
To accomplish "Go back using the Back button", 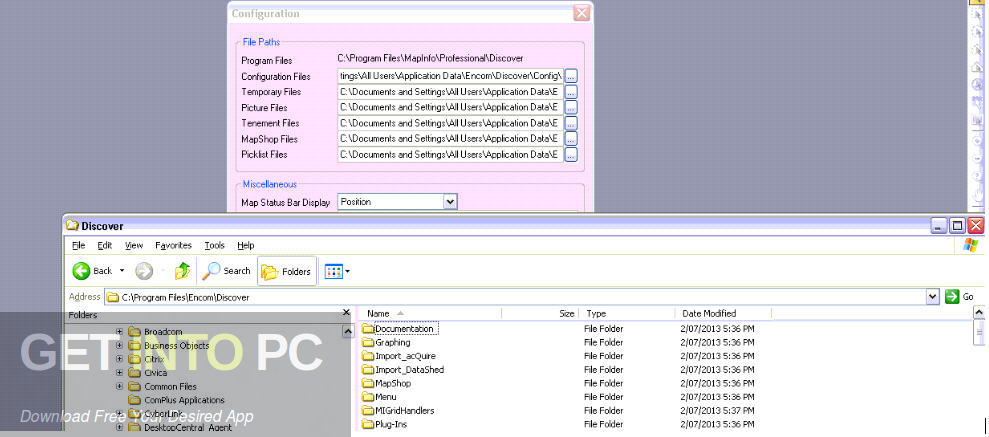I will click(92, 271).
